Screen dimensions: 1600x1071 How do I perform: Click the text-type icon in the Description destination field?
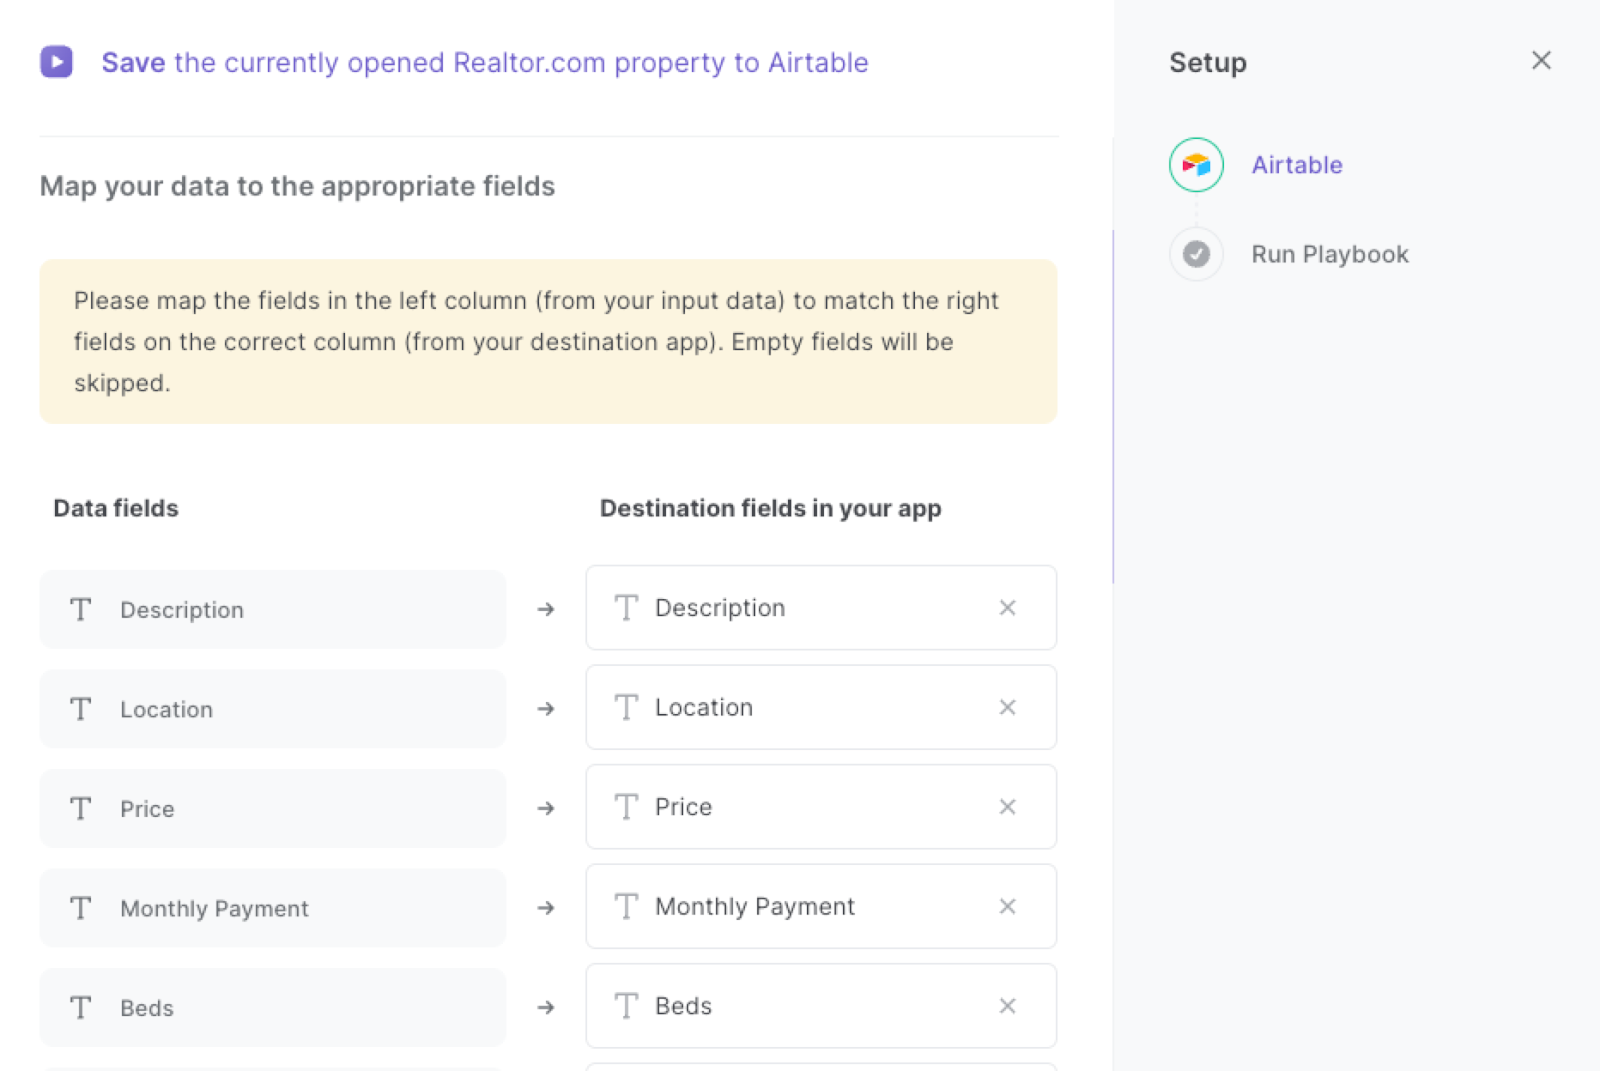click(x=627, y=608)
